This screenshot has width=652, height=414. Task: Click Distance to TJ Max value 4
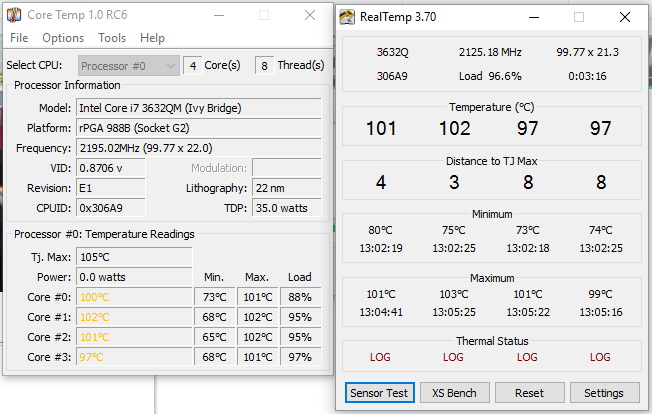[x=381, y=182]
